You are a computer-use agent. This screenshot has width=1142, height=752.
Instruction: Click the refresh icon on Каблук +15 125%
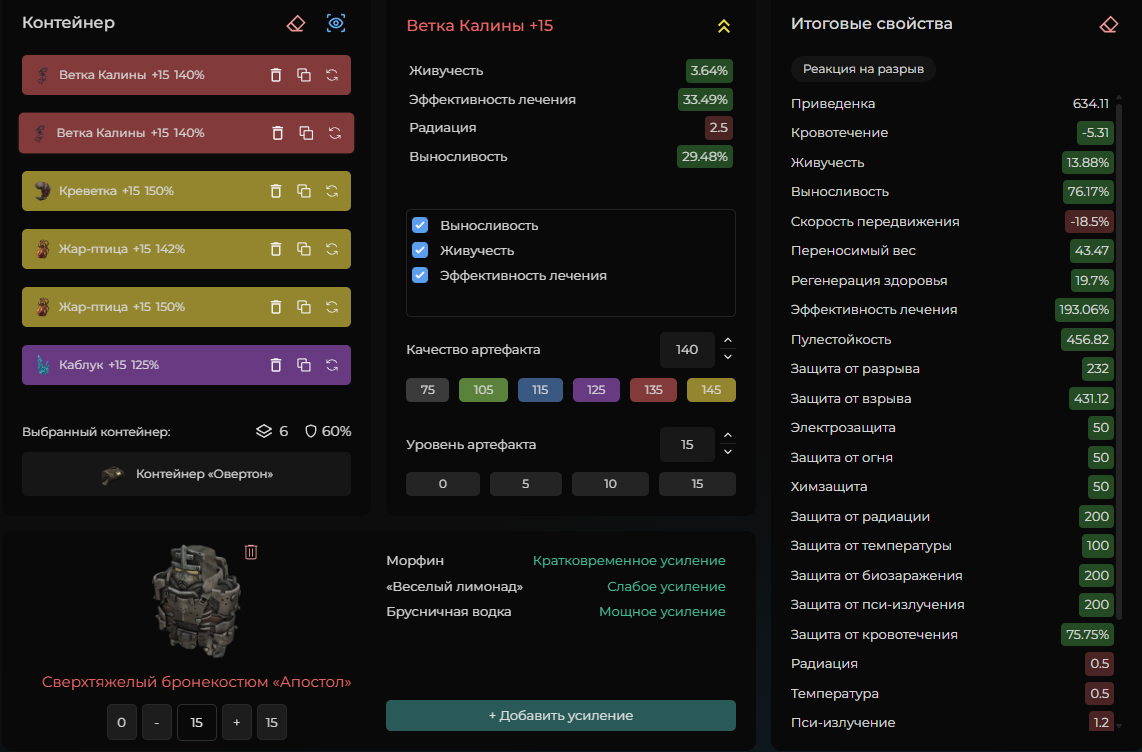[x=332, y=365]
